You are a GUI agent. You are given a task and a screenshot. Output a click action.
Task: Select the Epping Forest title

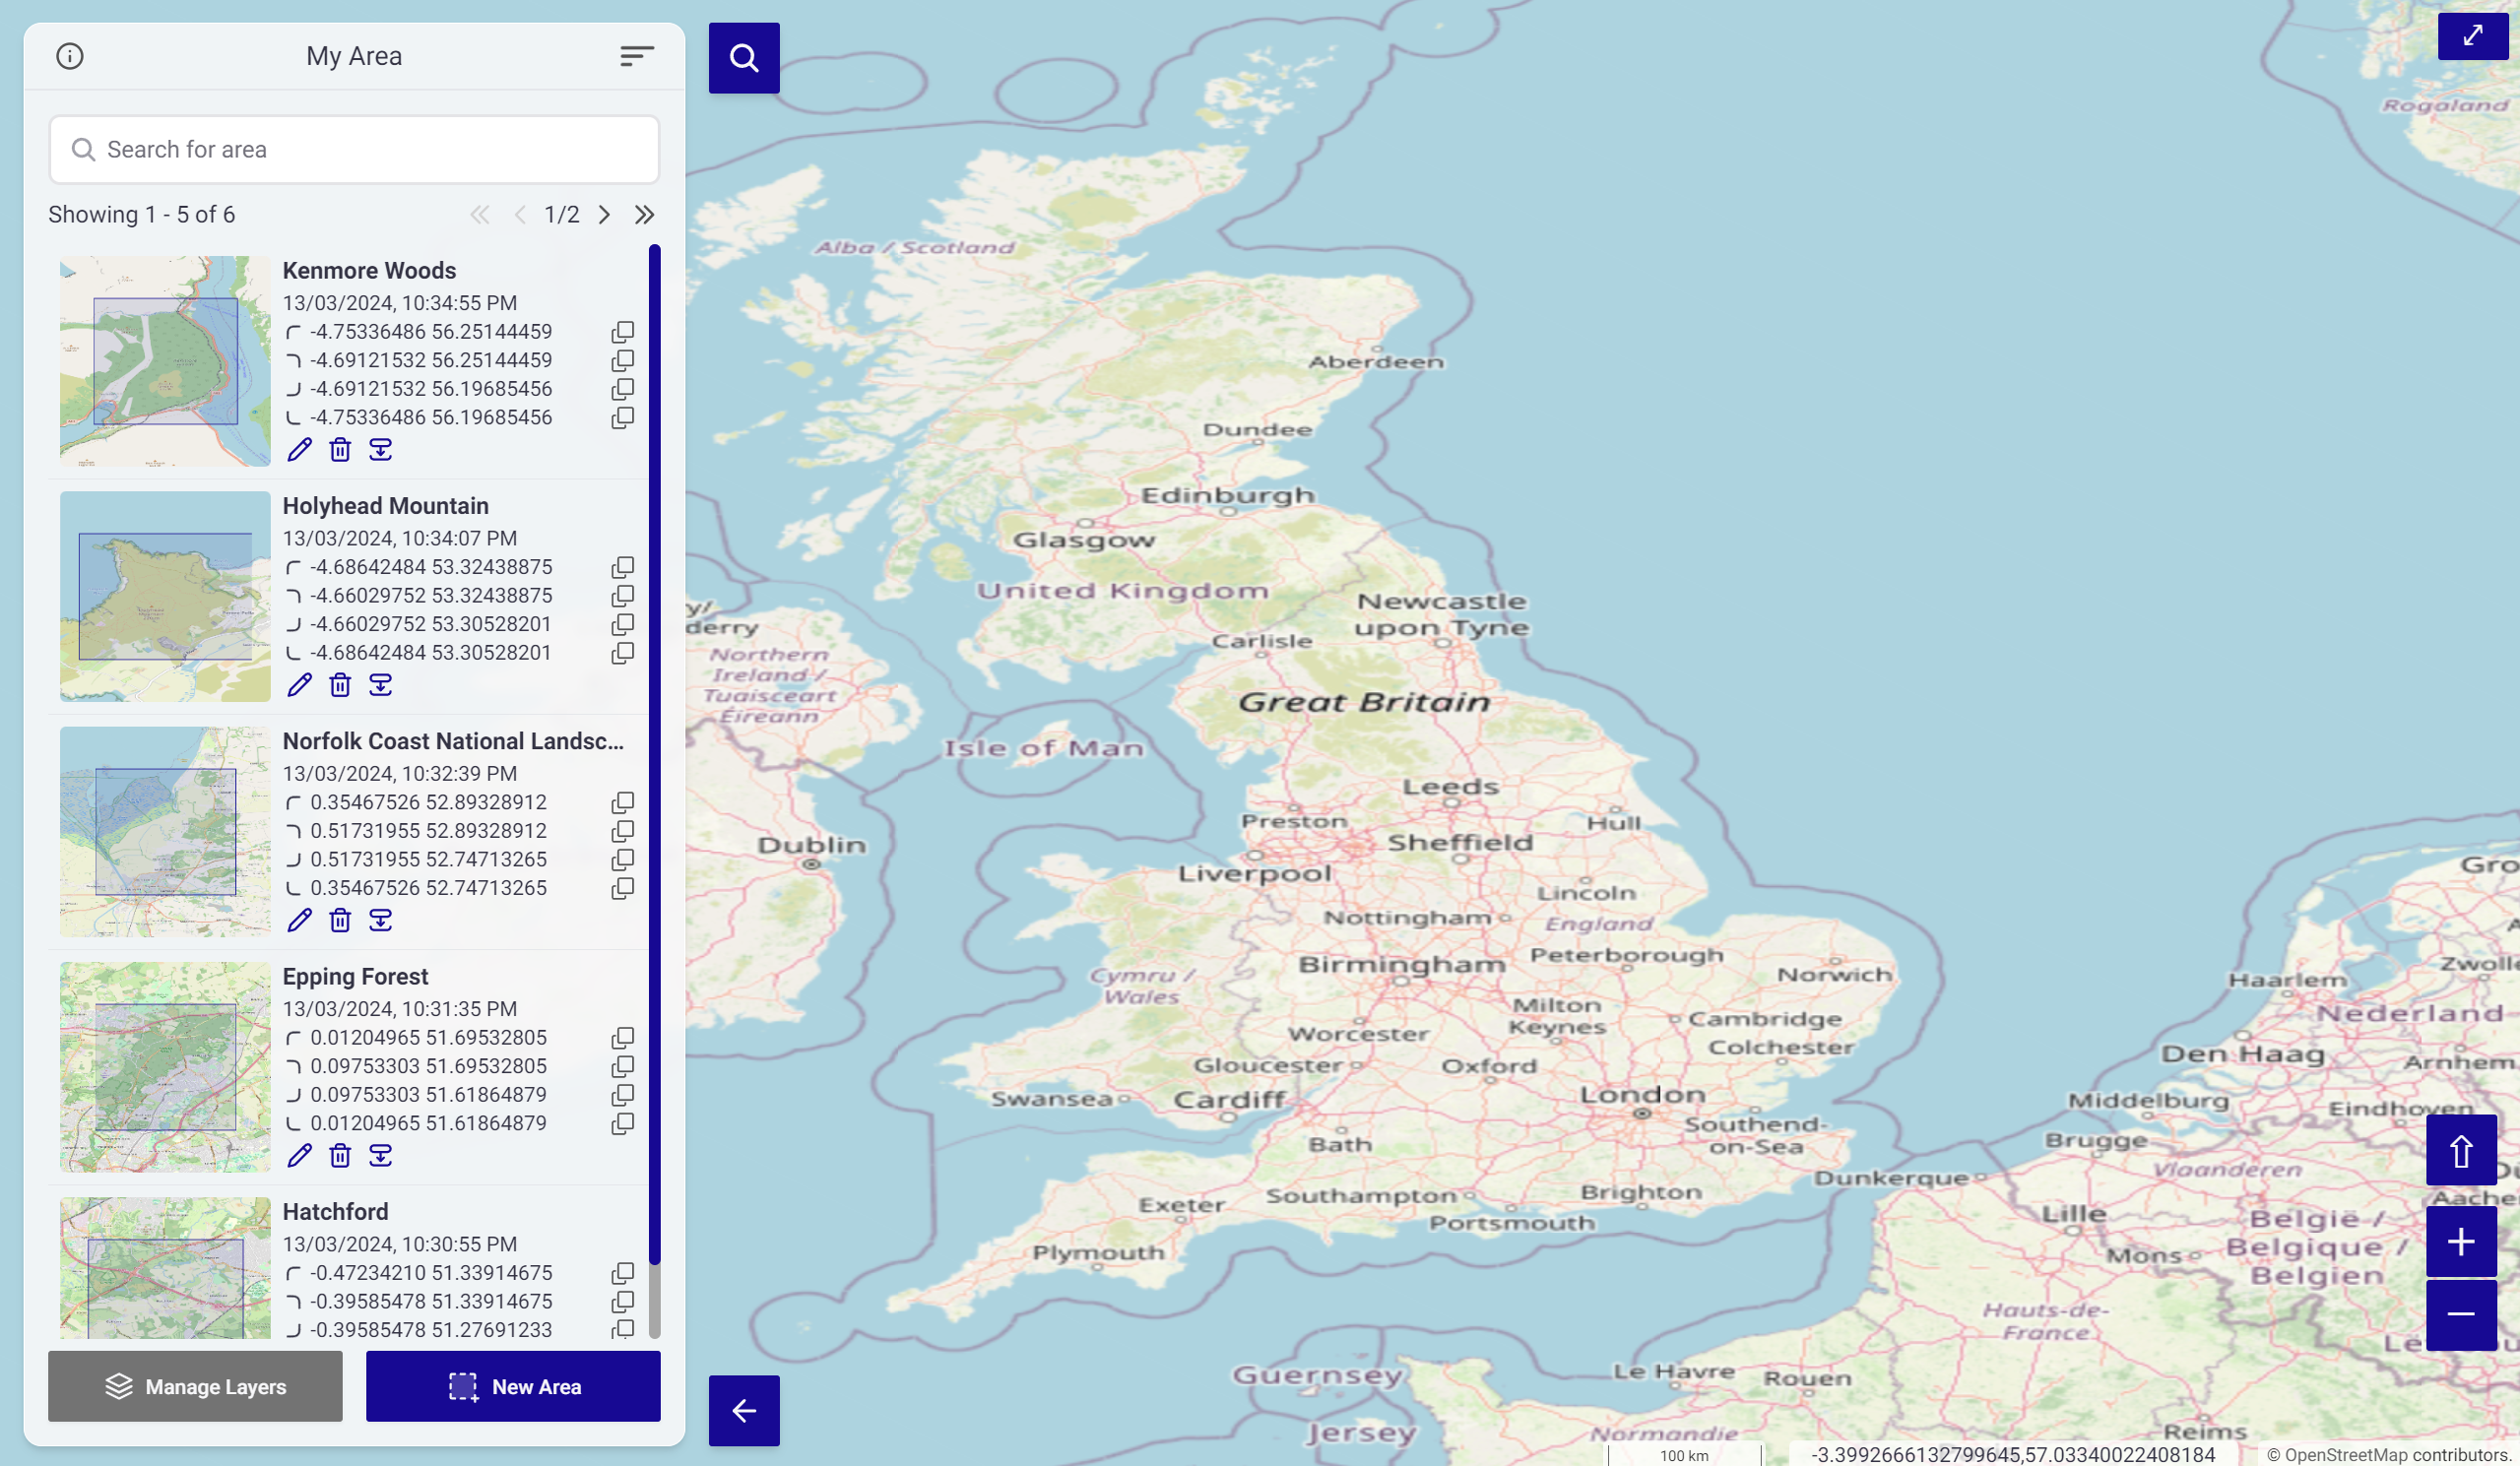355,977
